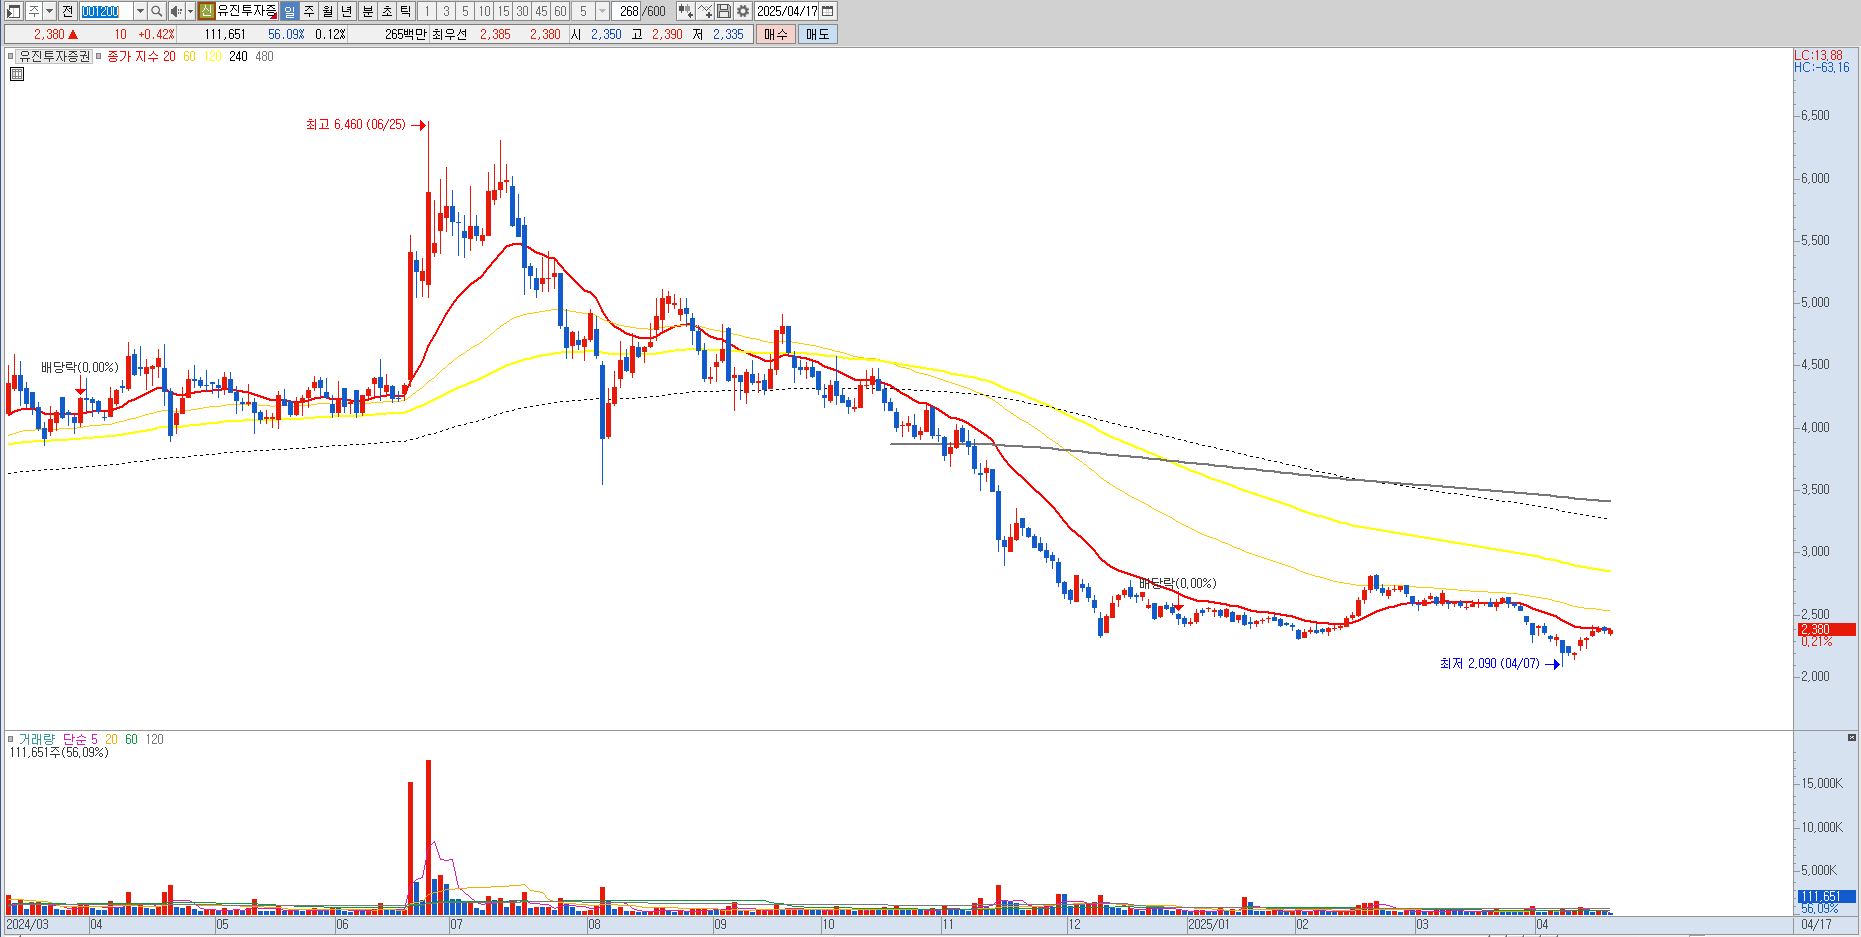Image resolution: width=1861 pixels, height=937 pixels.
Task: Click the 거래량 volume indicator label
Action: tap(37, 739)
